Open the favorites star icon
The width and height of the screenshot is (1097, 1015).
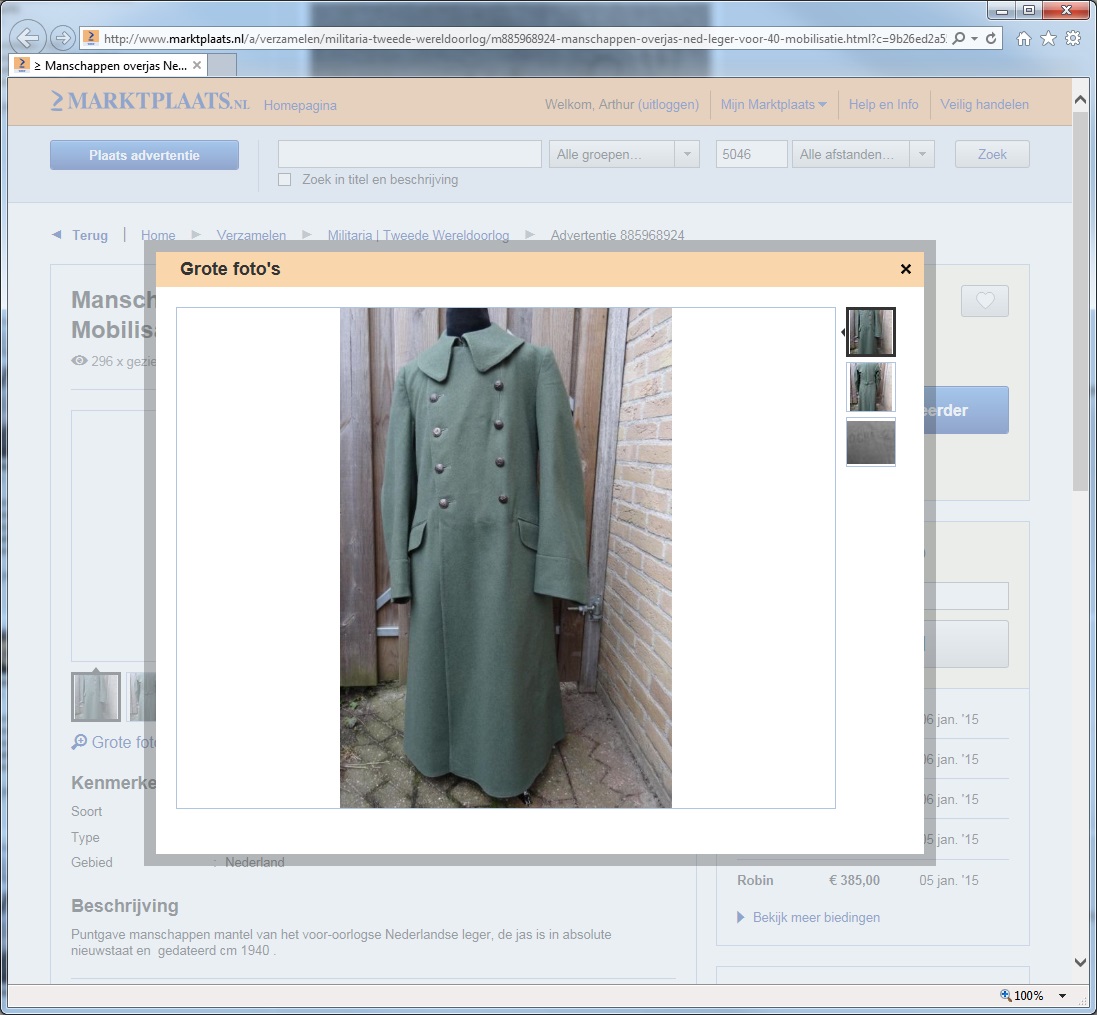[x=1047, y=38]
